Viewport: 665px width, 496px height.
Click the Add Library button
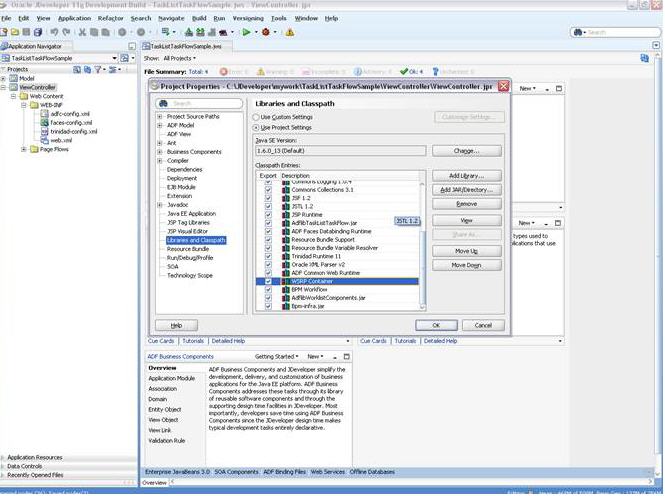467,176
